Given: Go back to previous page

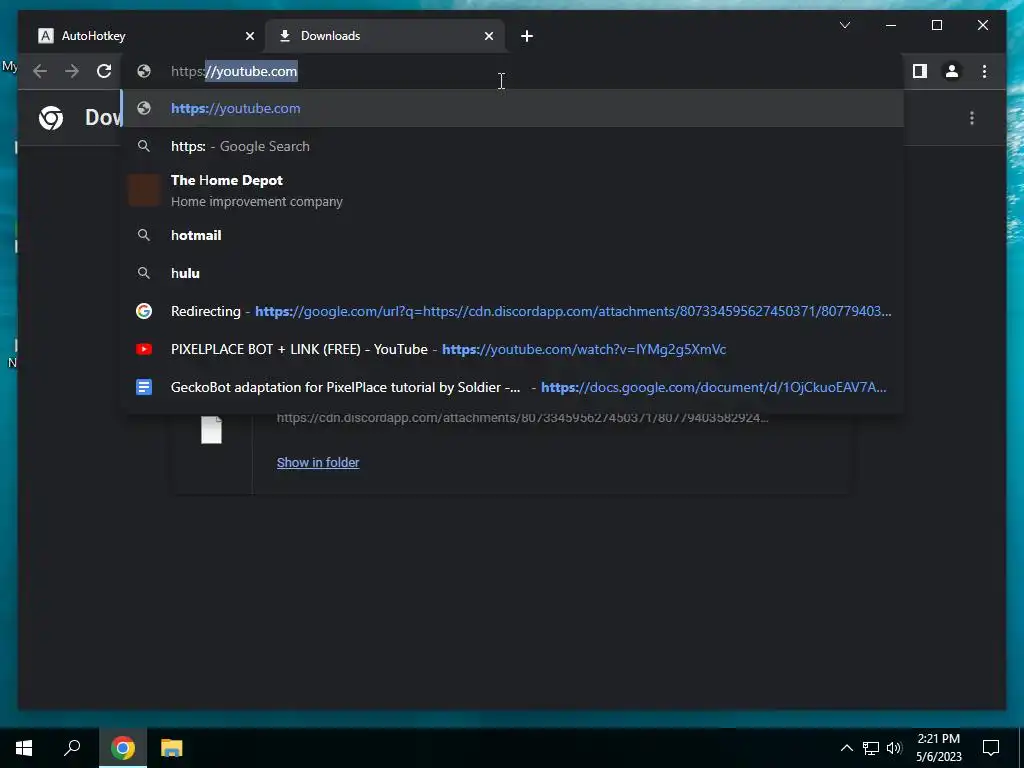Looking at the screenshot, I should pos(40,71).
